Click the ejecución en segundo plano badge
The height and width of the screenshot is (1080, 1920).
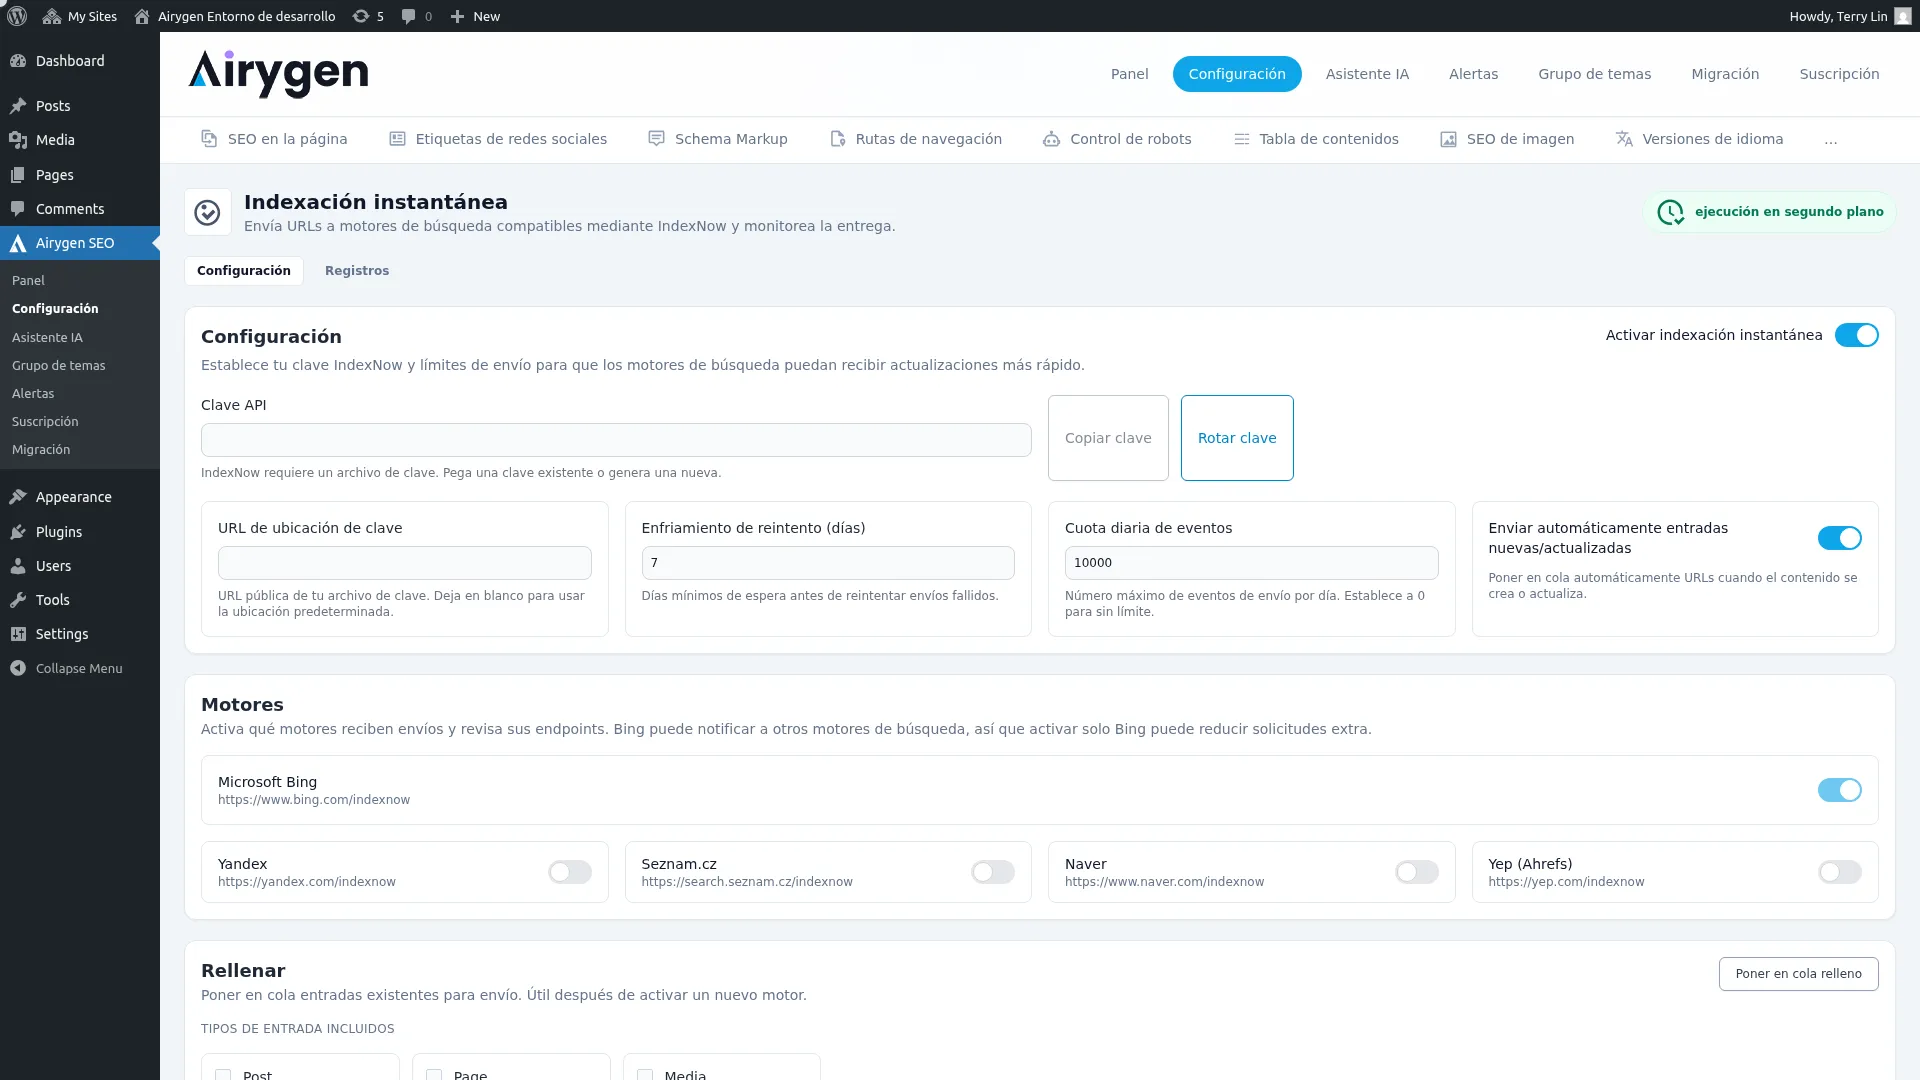pyautogui.click(x=1769, y=212)
